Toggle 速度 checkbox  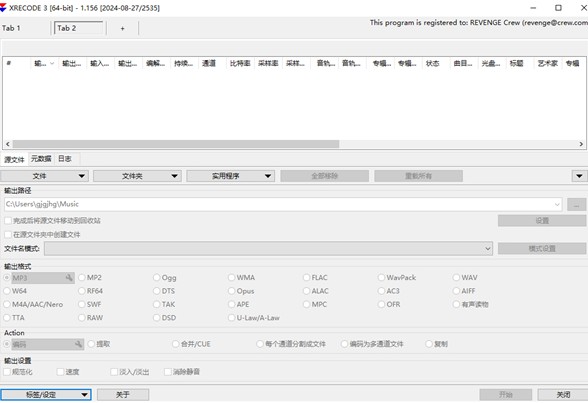[68, 372]
